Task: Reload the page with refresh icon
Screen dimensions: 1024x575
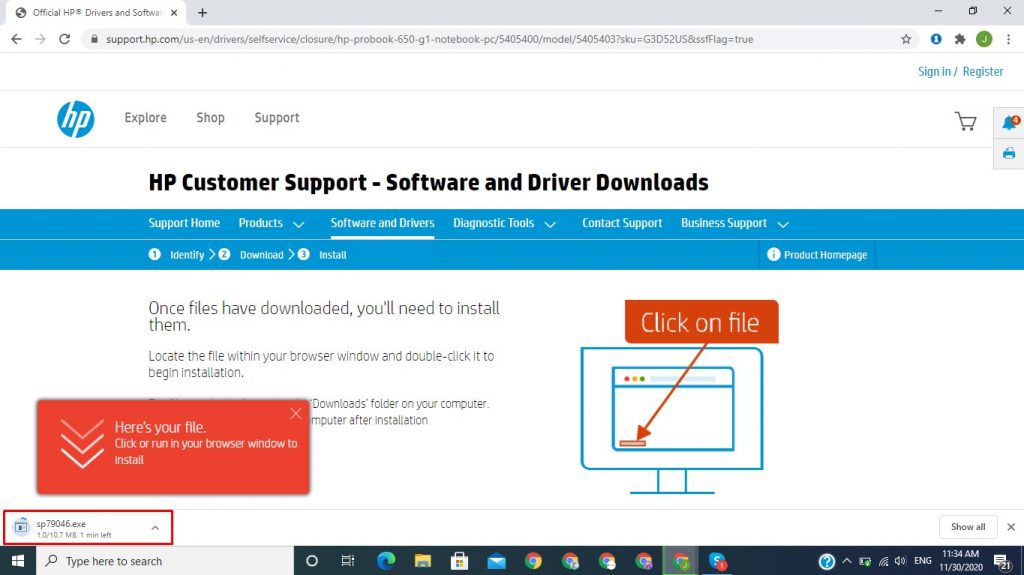Action: pos(65,40)
